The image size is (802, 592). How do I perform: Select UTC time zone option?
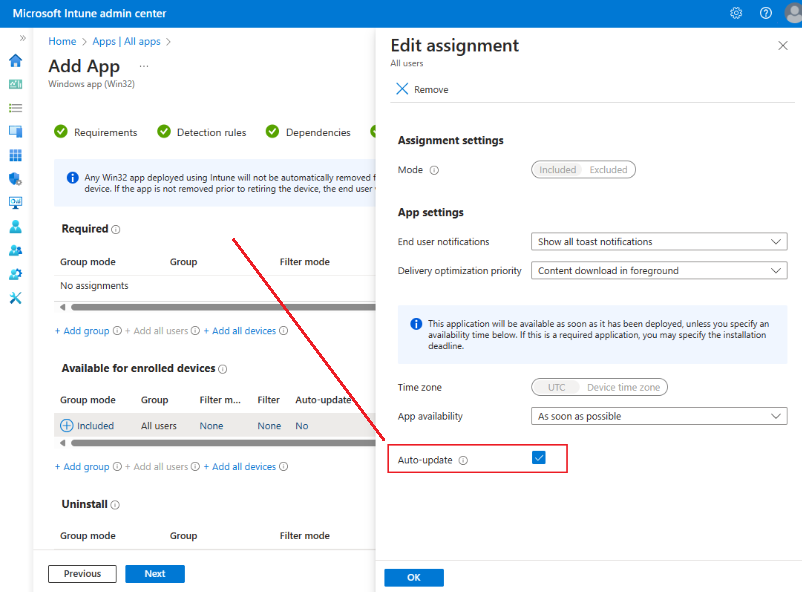[x=556, y=387]
